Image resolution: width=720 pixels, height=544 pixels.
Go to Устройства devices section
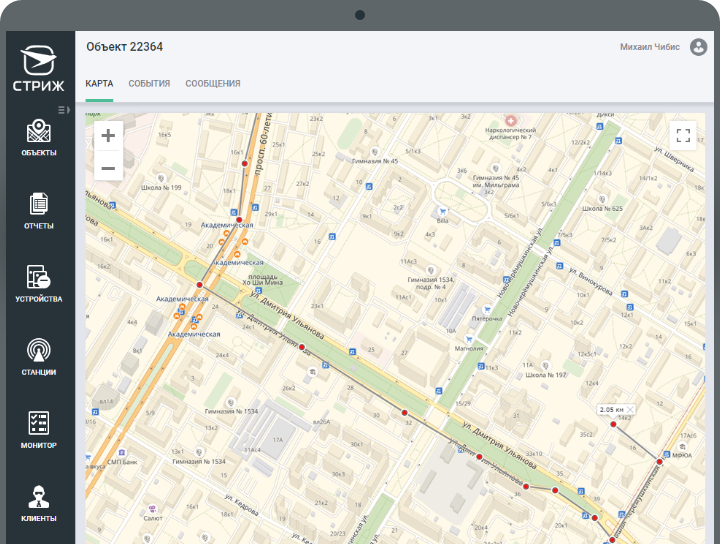click(38, 284)
